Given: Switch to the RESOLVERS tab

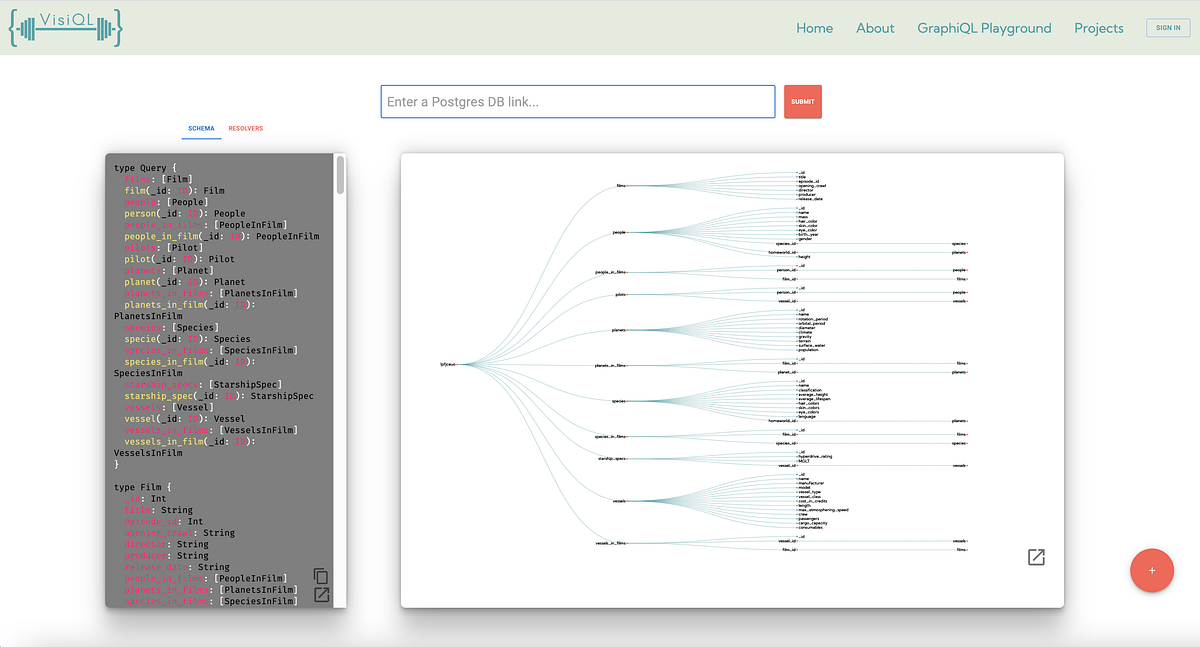Looking at the screenshot, I should [x=246, y=128].
